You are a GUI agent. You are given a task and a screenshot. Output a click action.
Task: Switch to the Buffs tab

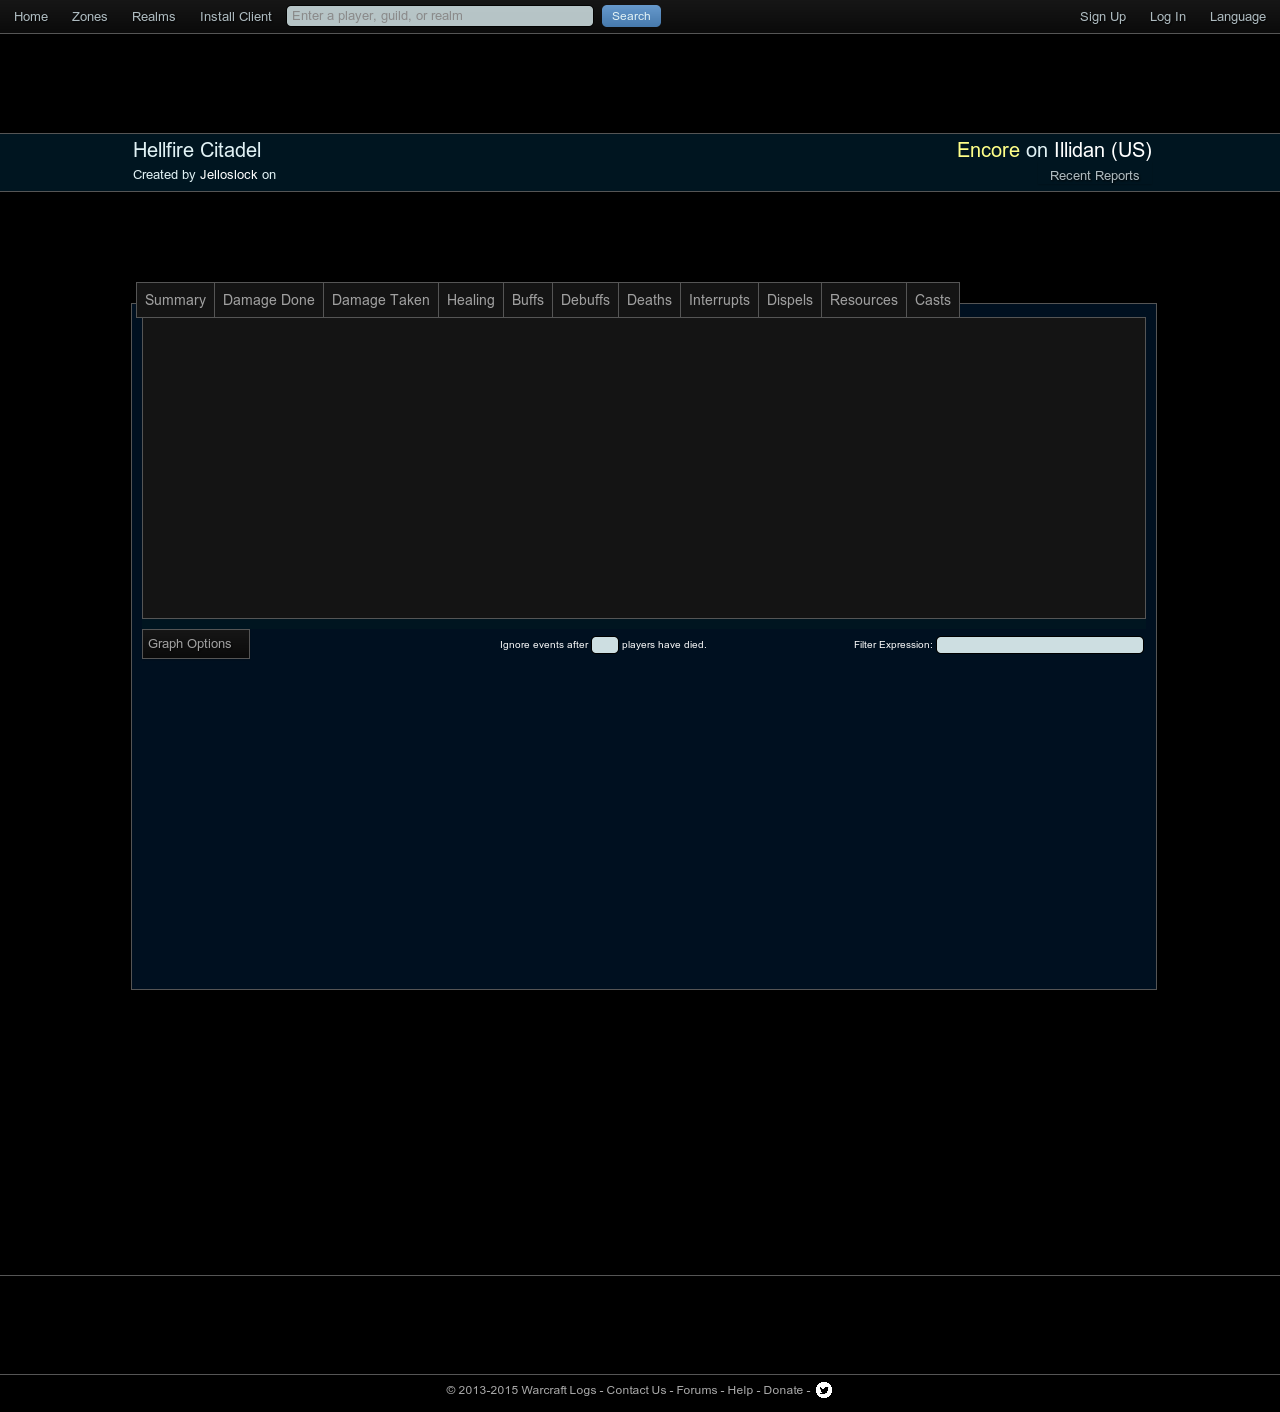pos(528,300)
